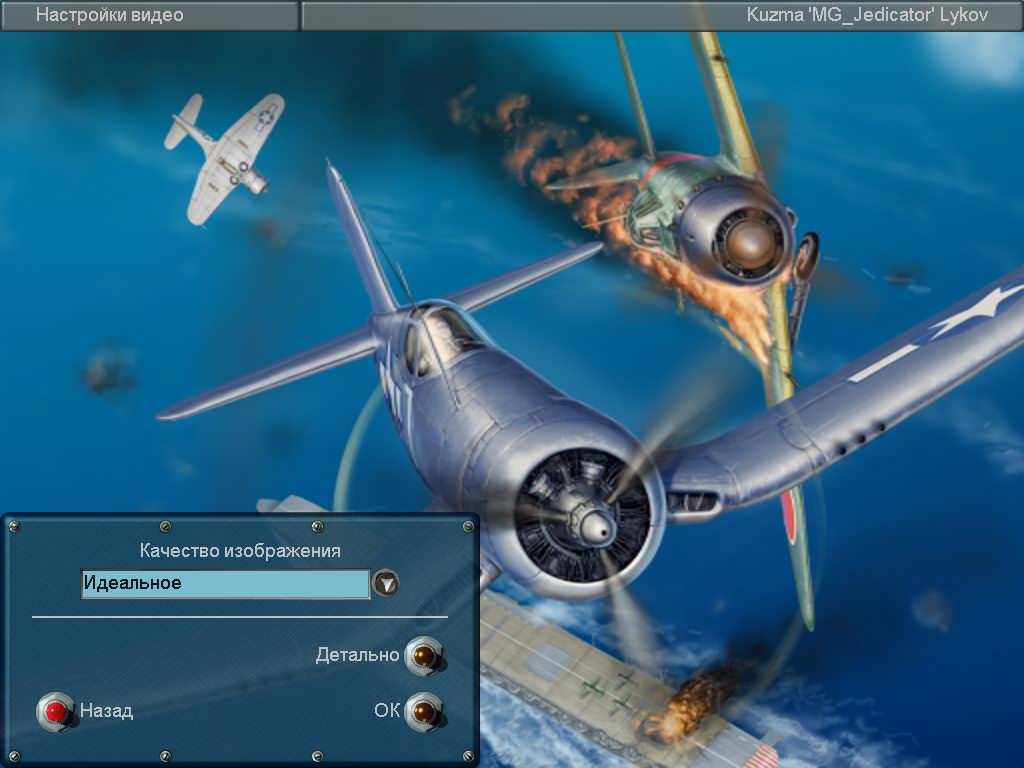Click the 'Детально' label text
This screenshot has height=768, width=1024.
click(x=357, y=655)
